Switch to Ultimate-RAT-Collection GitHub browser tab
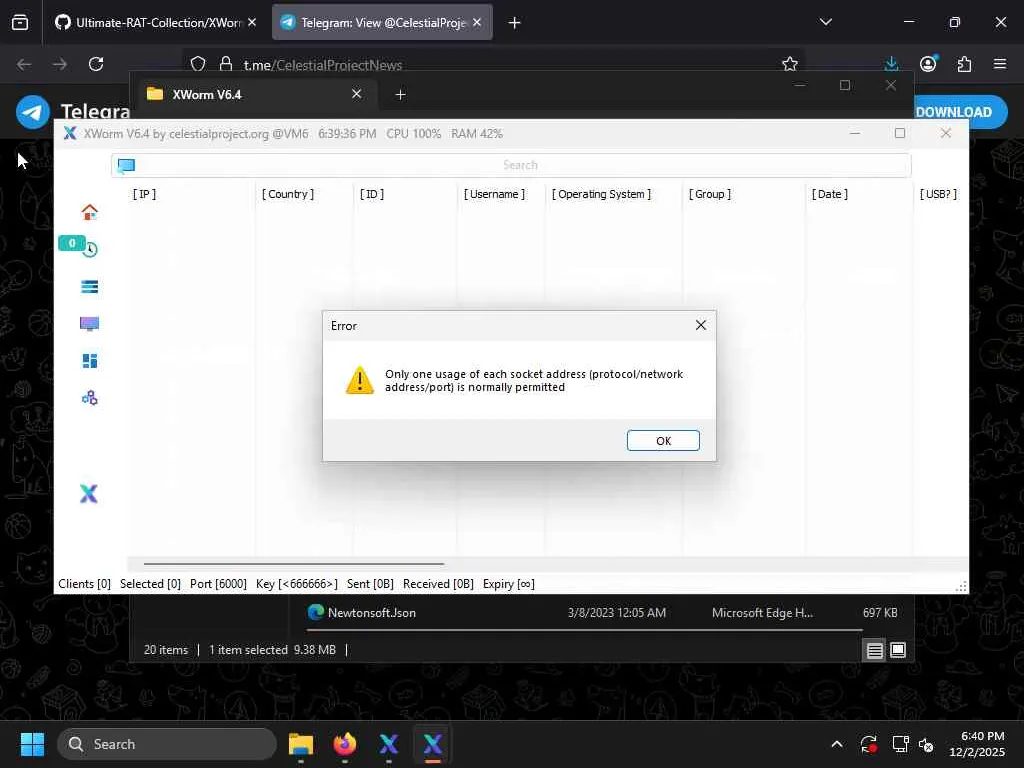Viewport: 1024px width, 768px height. [x=155, y=23]
